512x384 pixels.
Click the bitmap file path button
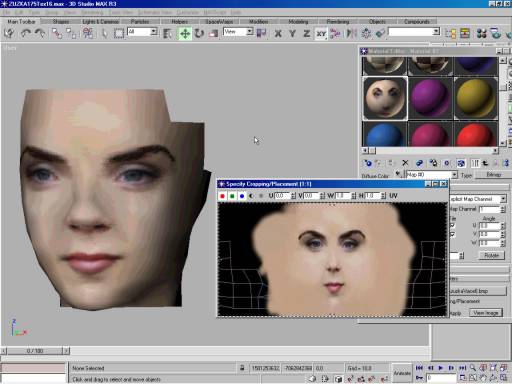click(478, 291)
